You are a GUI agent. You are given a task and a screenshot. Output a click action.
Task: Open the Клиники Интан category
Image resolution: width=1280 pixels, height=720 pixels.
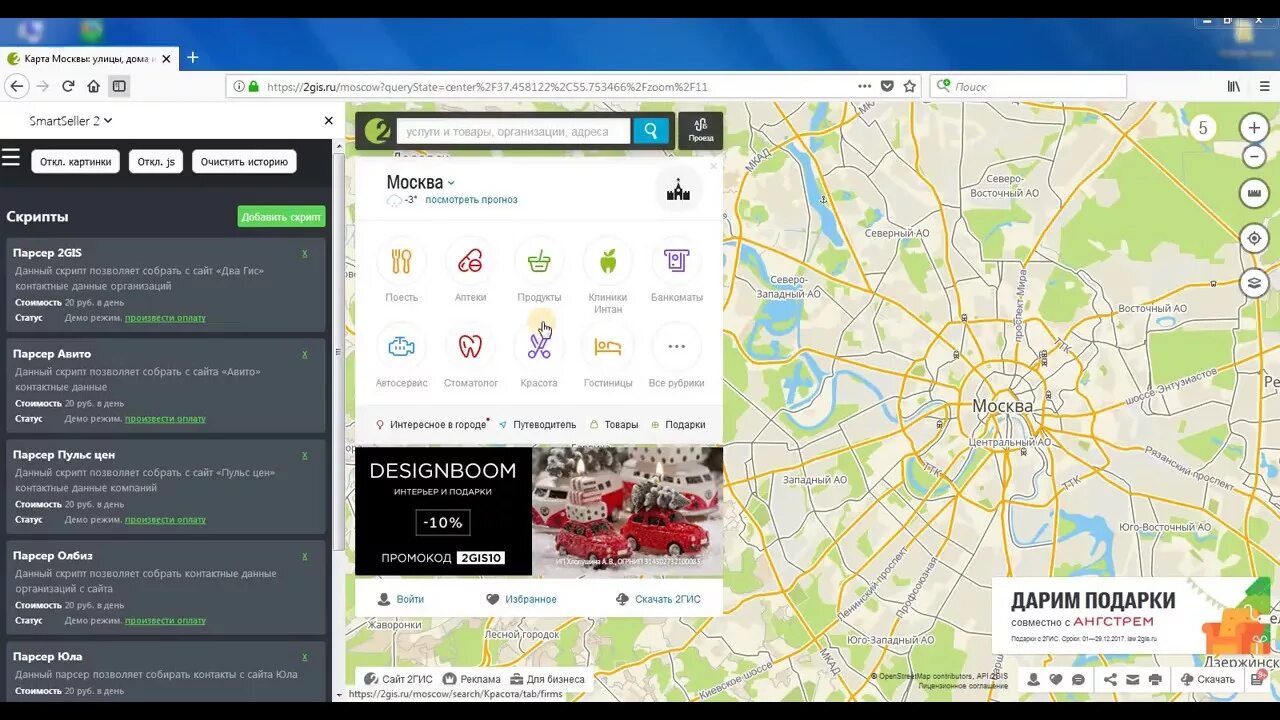(608, 275)
